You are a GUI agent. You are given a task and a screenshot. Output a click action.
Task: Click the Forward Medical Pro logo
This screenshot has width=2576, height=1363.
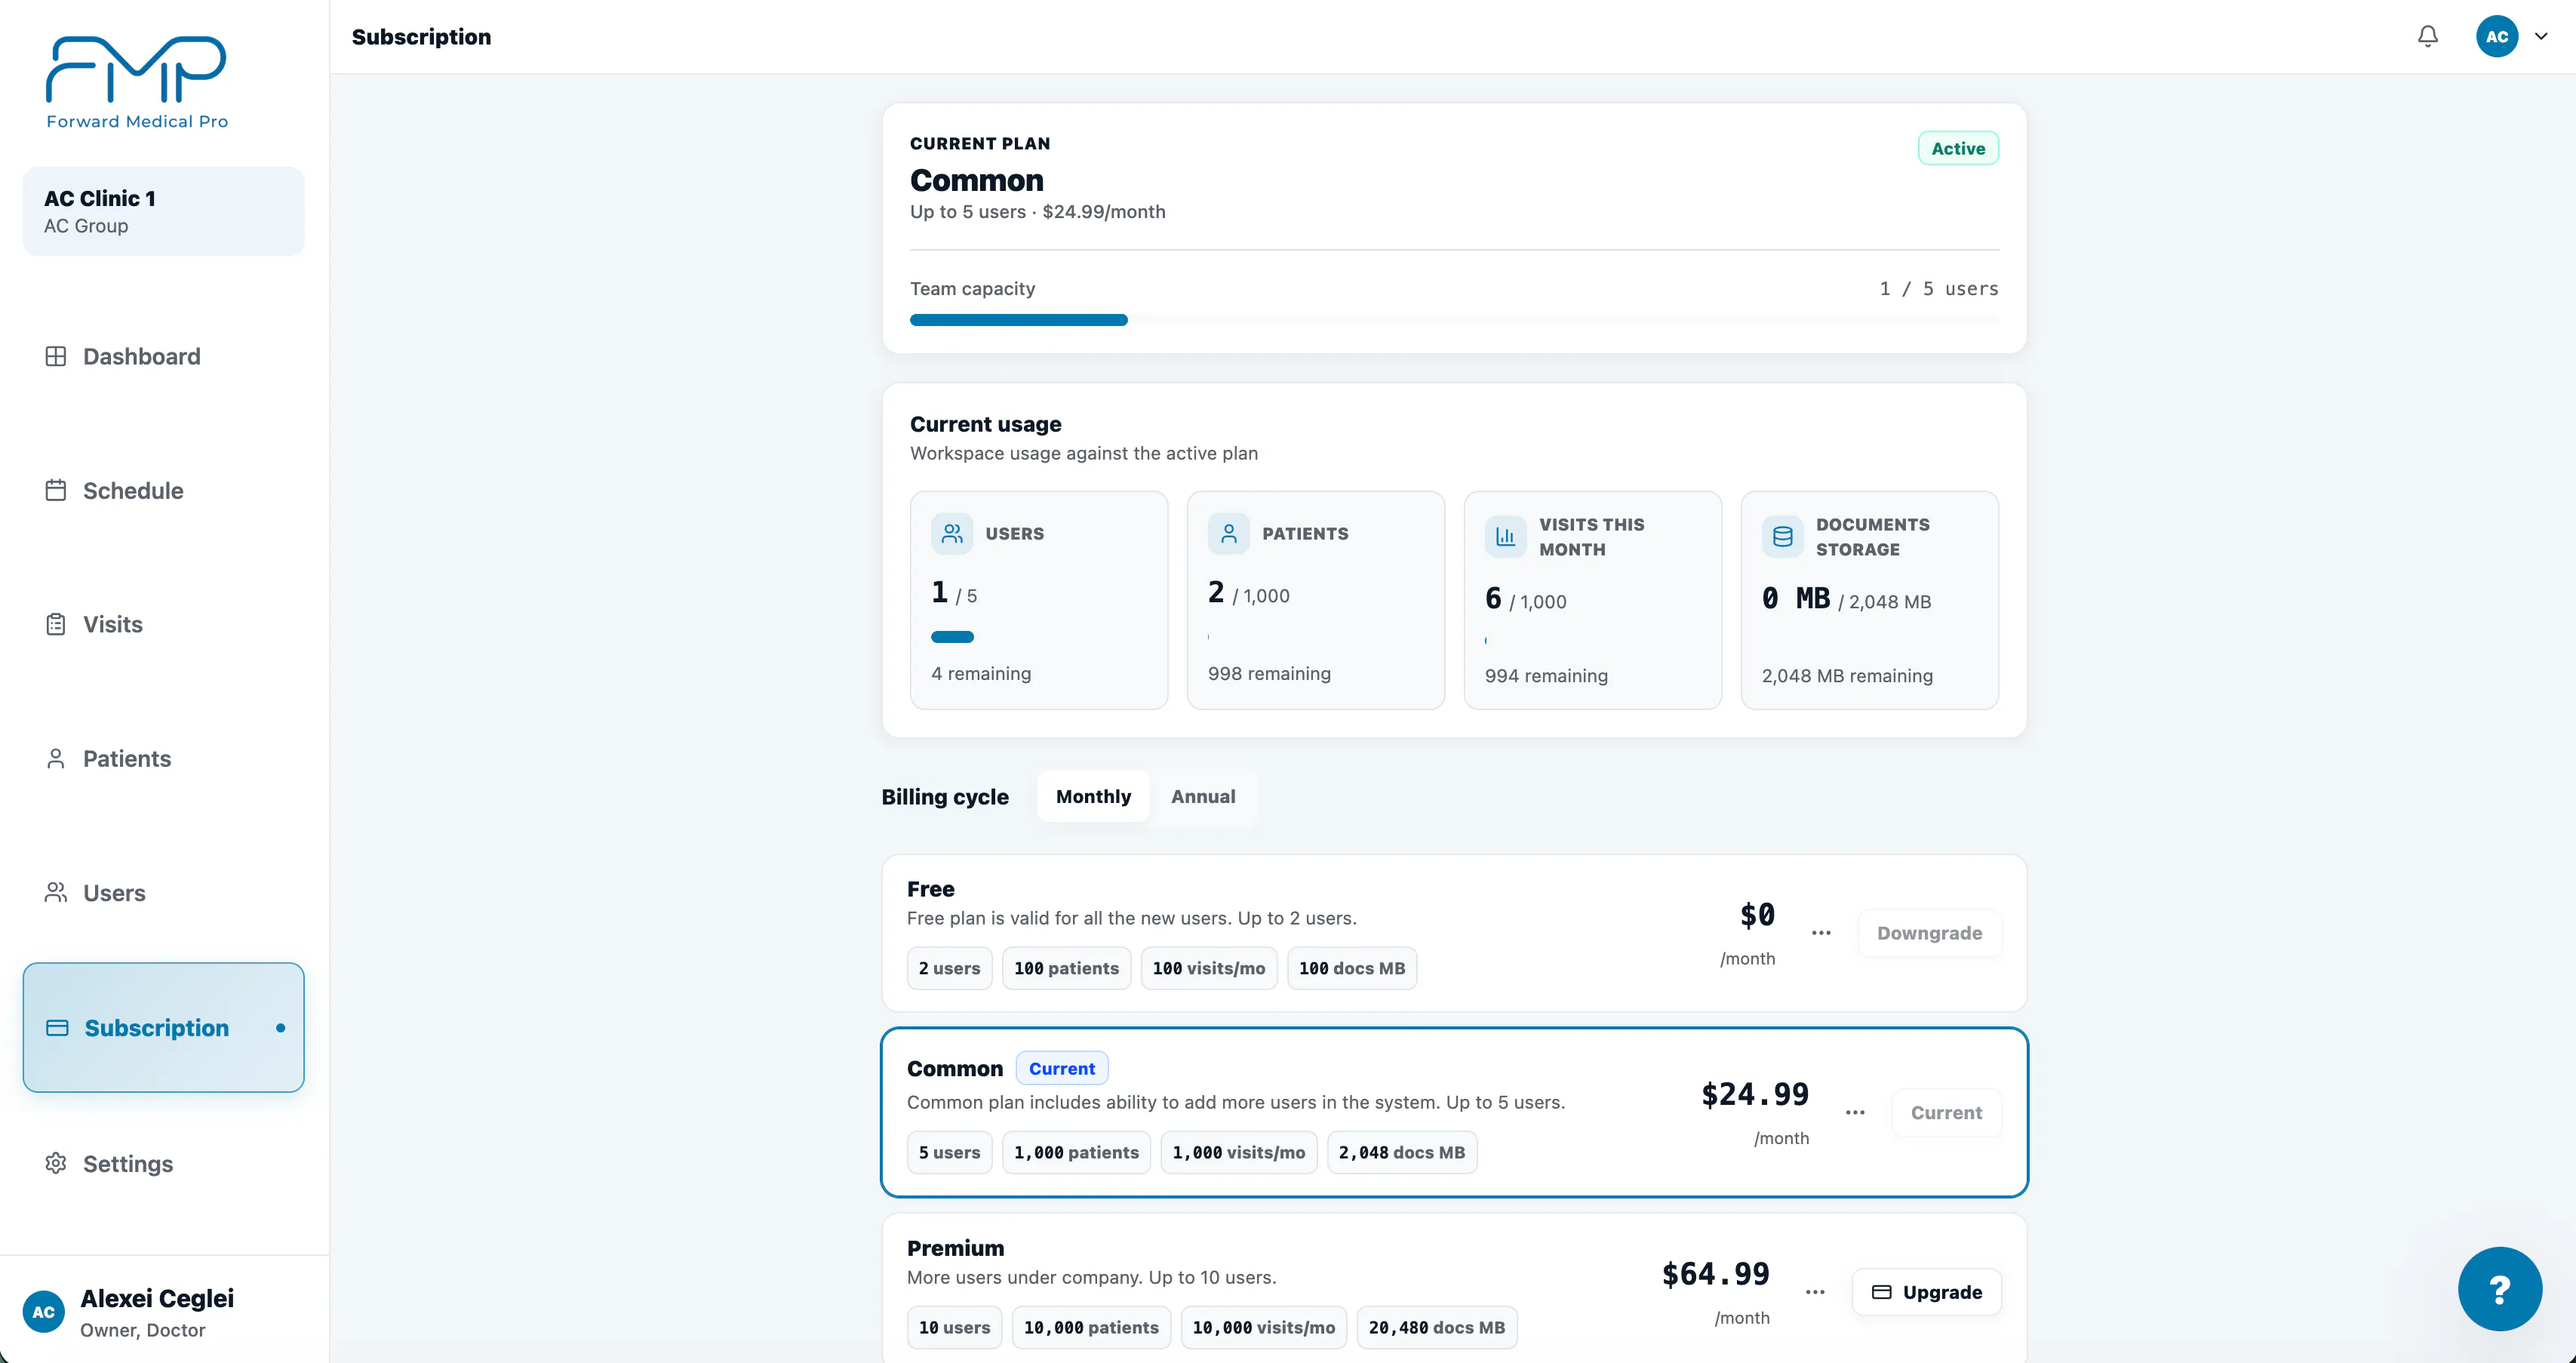click(x=137, y=83)
